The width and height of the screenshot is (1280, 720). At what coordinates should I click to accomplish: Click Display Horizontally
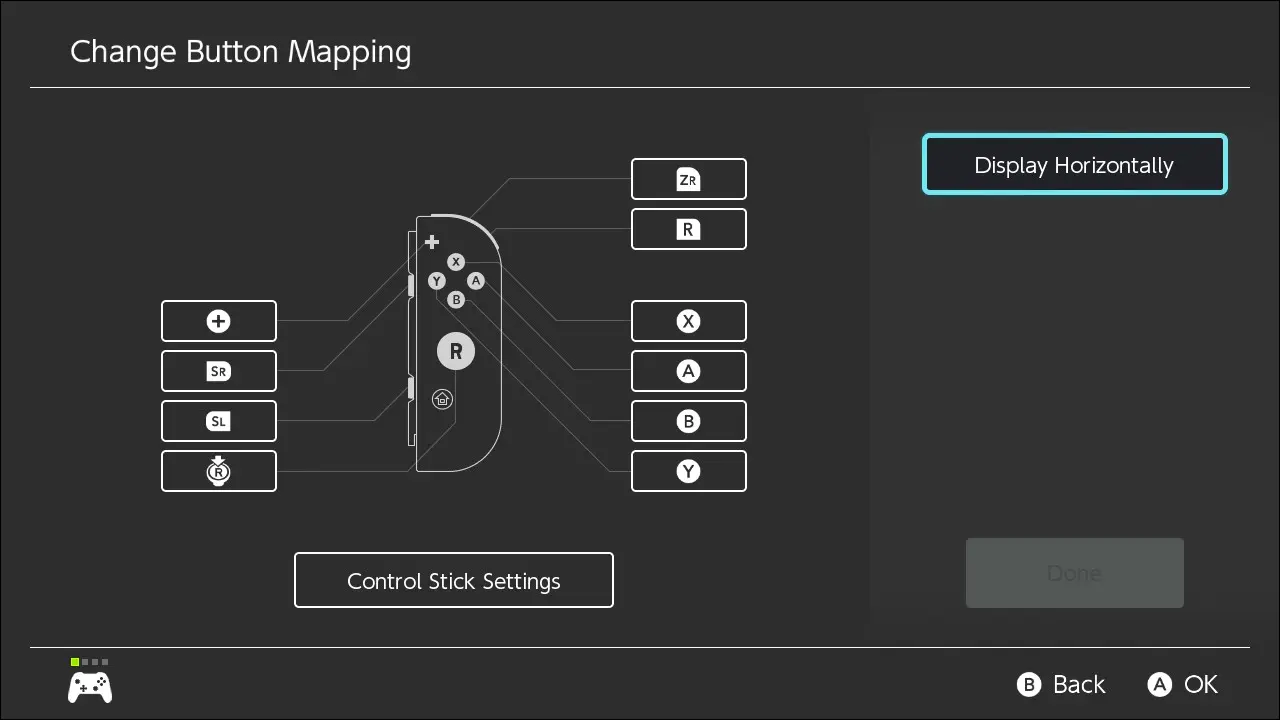[1074, 164]
